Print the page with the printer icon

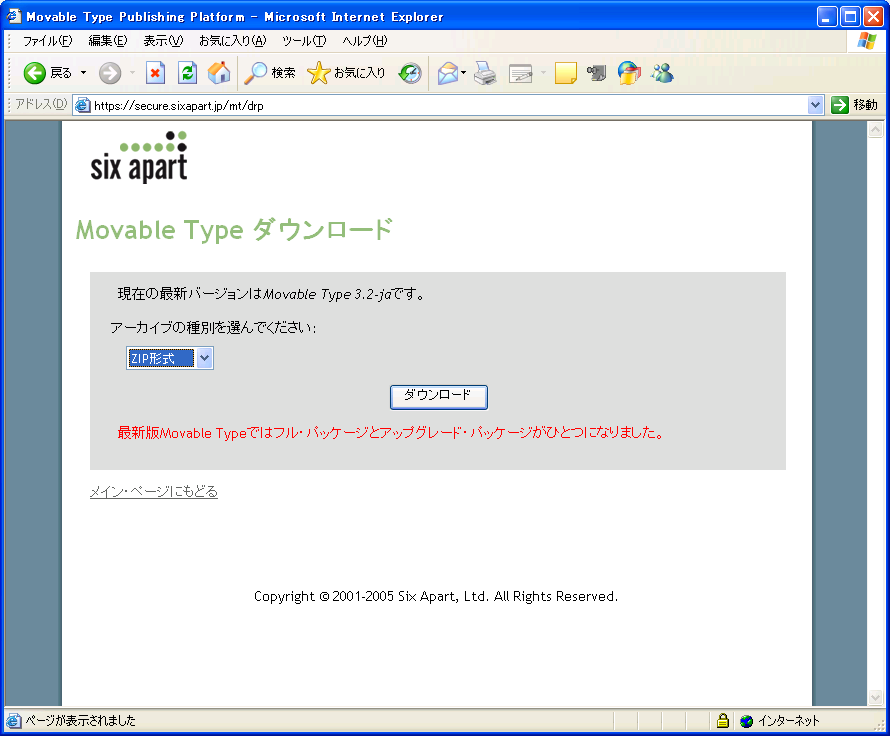[485, 73]
